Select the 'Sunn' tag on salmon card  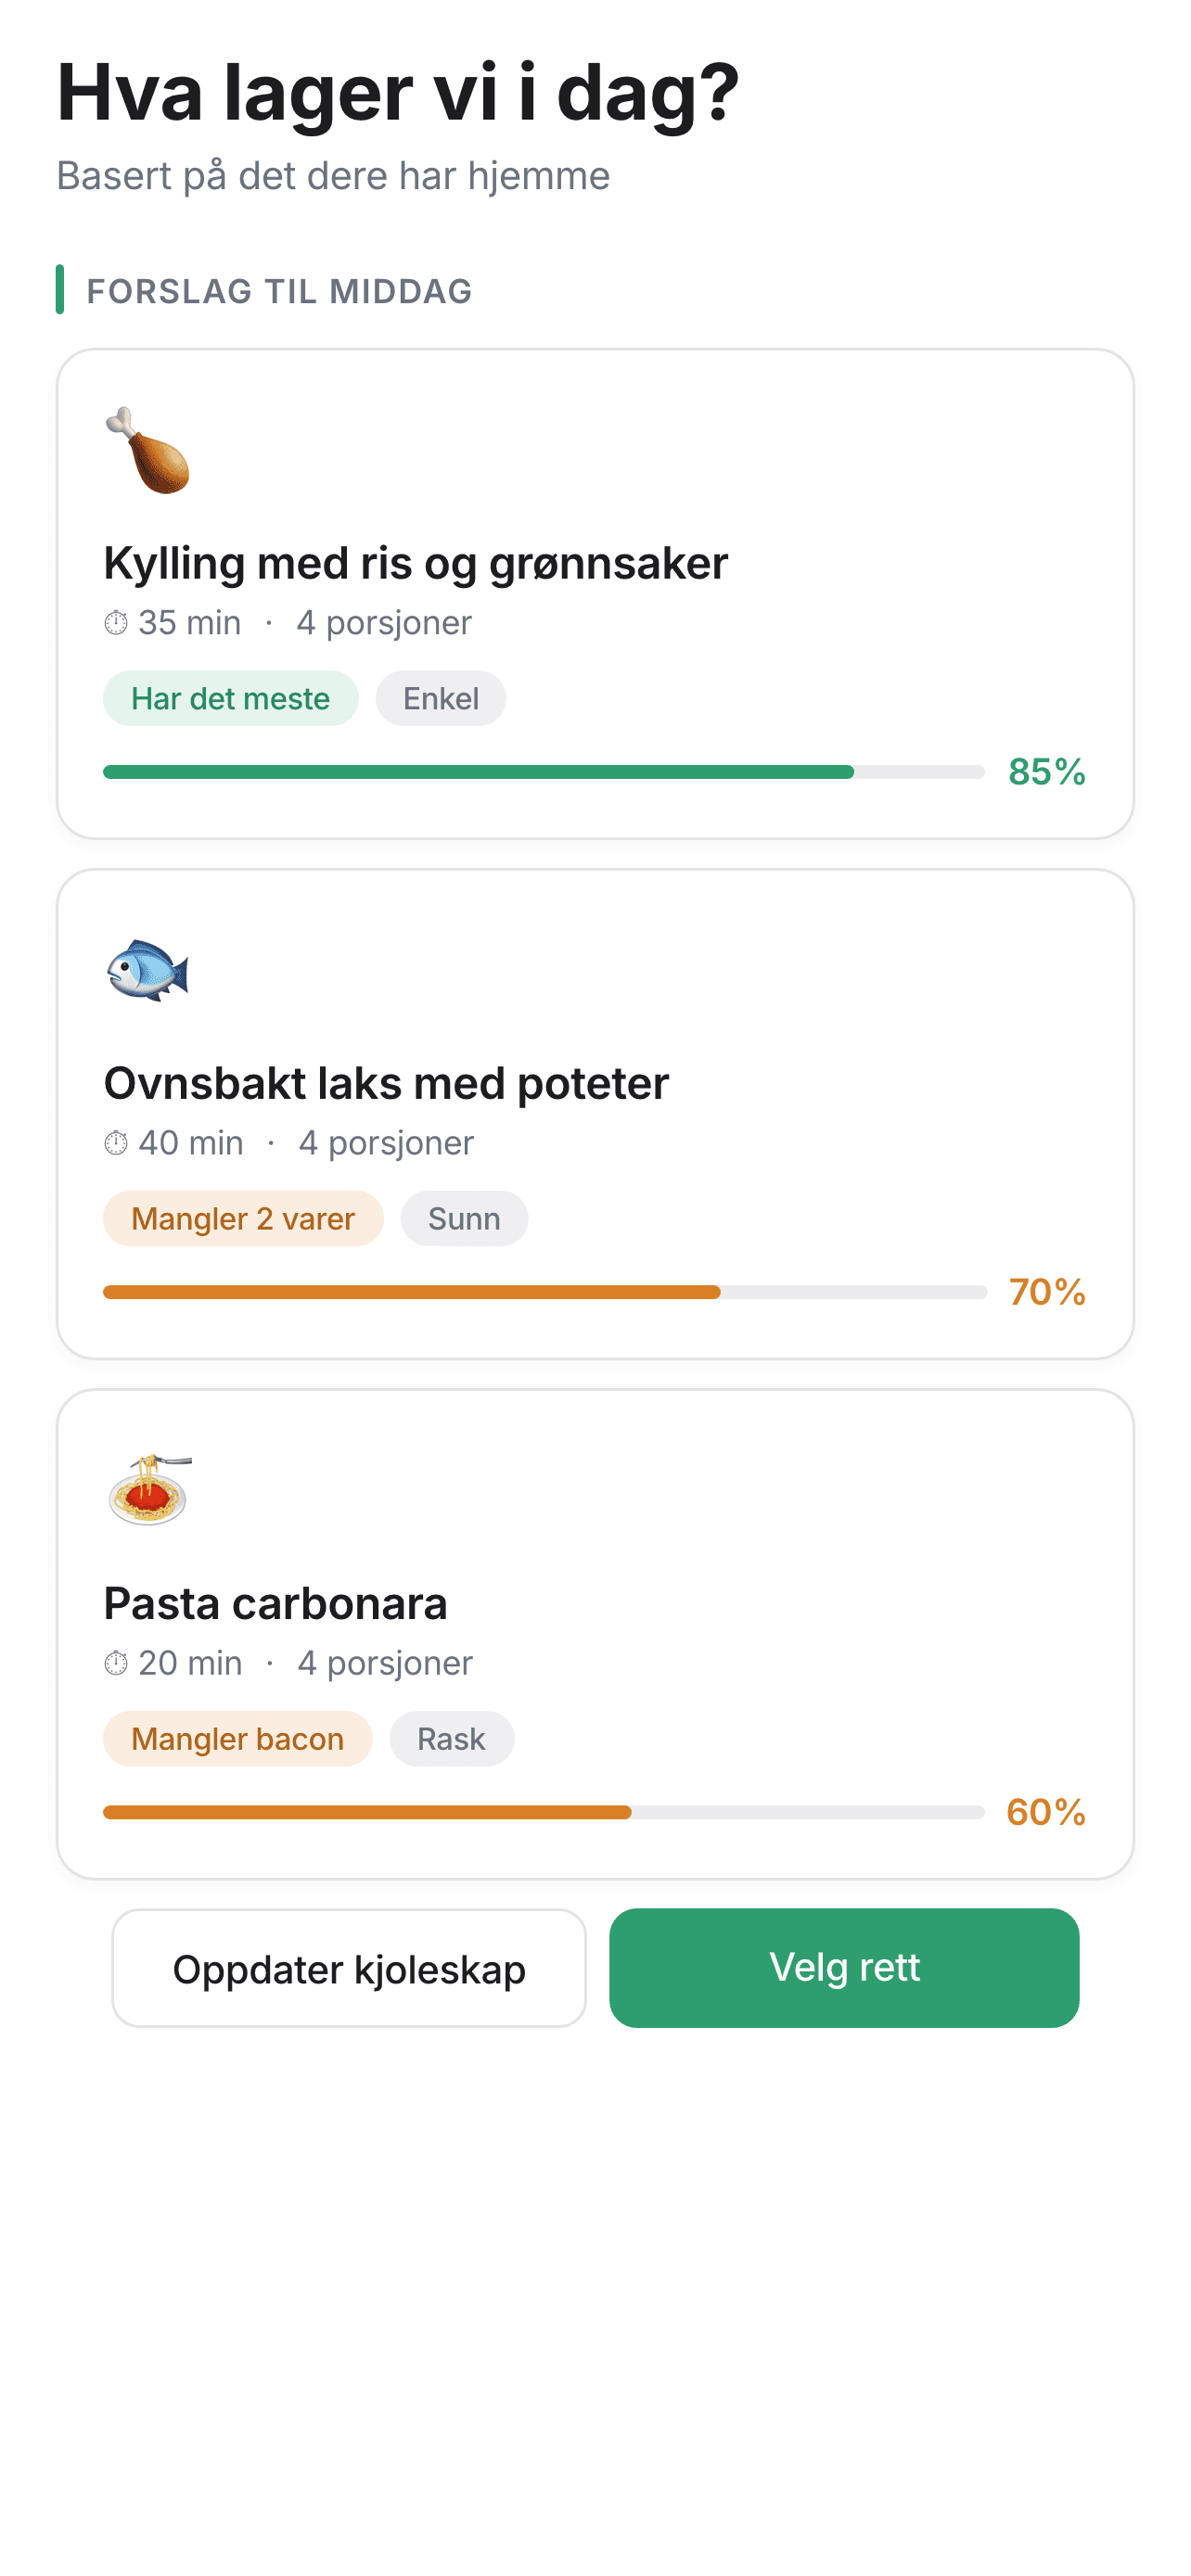463,1218
